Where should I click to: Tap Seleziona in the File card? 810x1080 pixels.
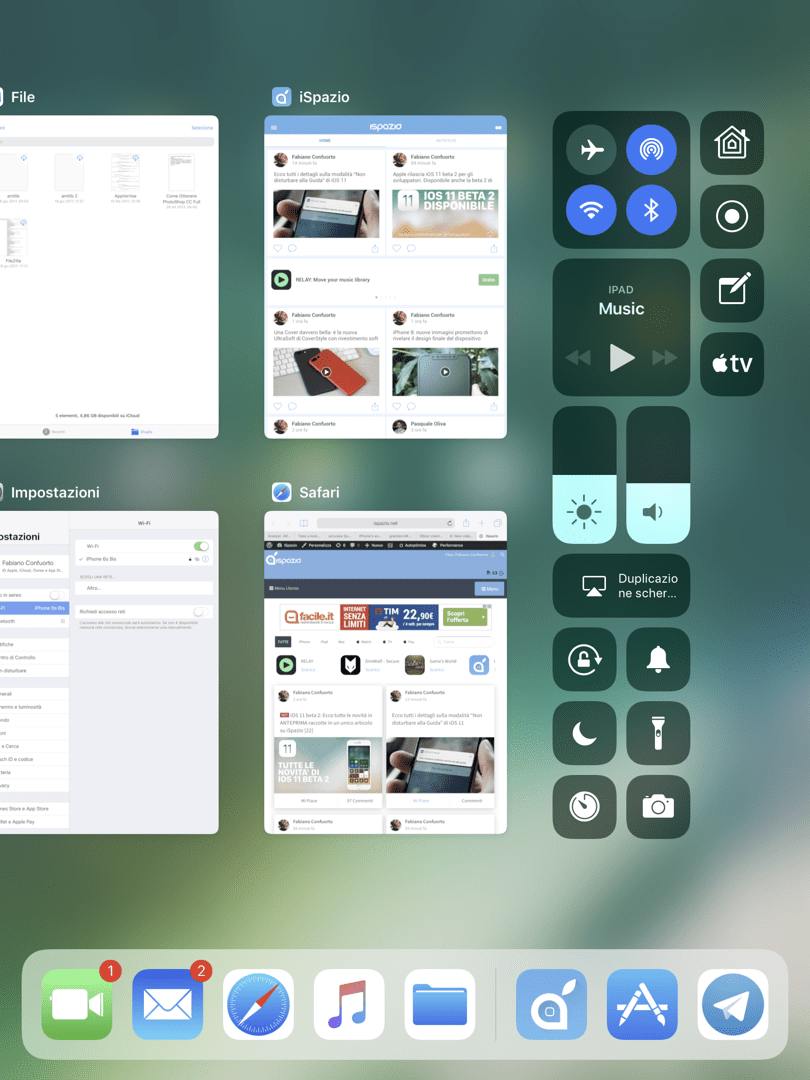pyautogui.click(x=202, y=128)
